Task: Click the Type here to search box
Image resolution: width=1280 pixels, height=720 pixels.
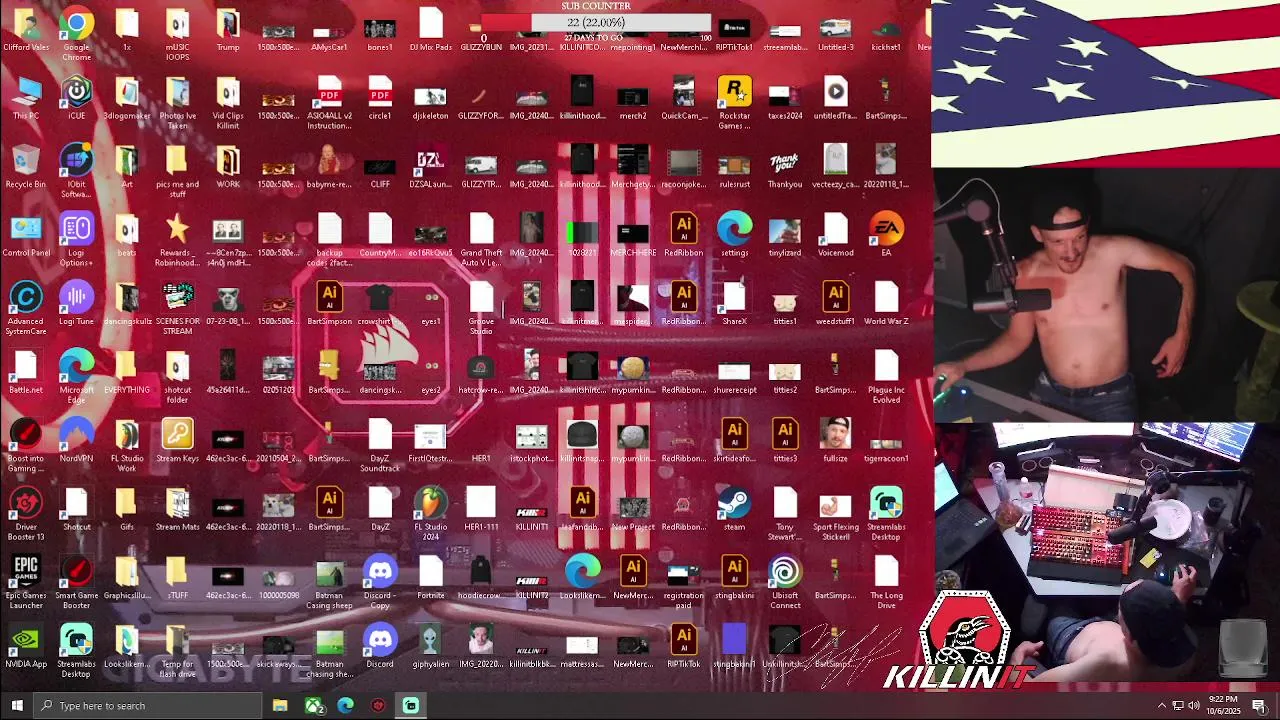Action: click(149, 706)
